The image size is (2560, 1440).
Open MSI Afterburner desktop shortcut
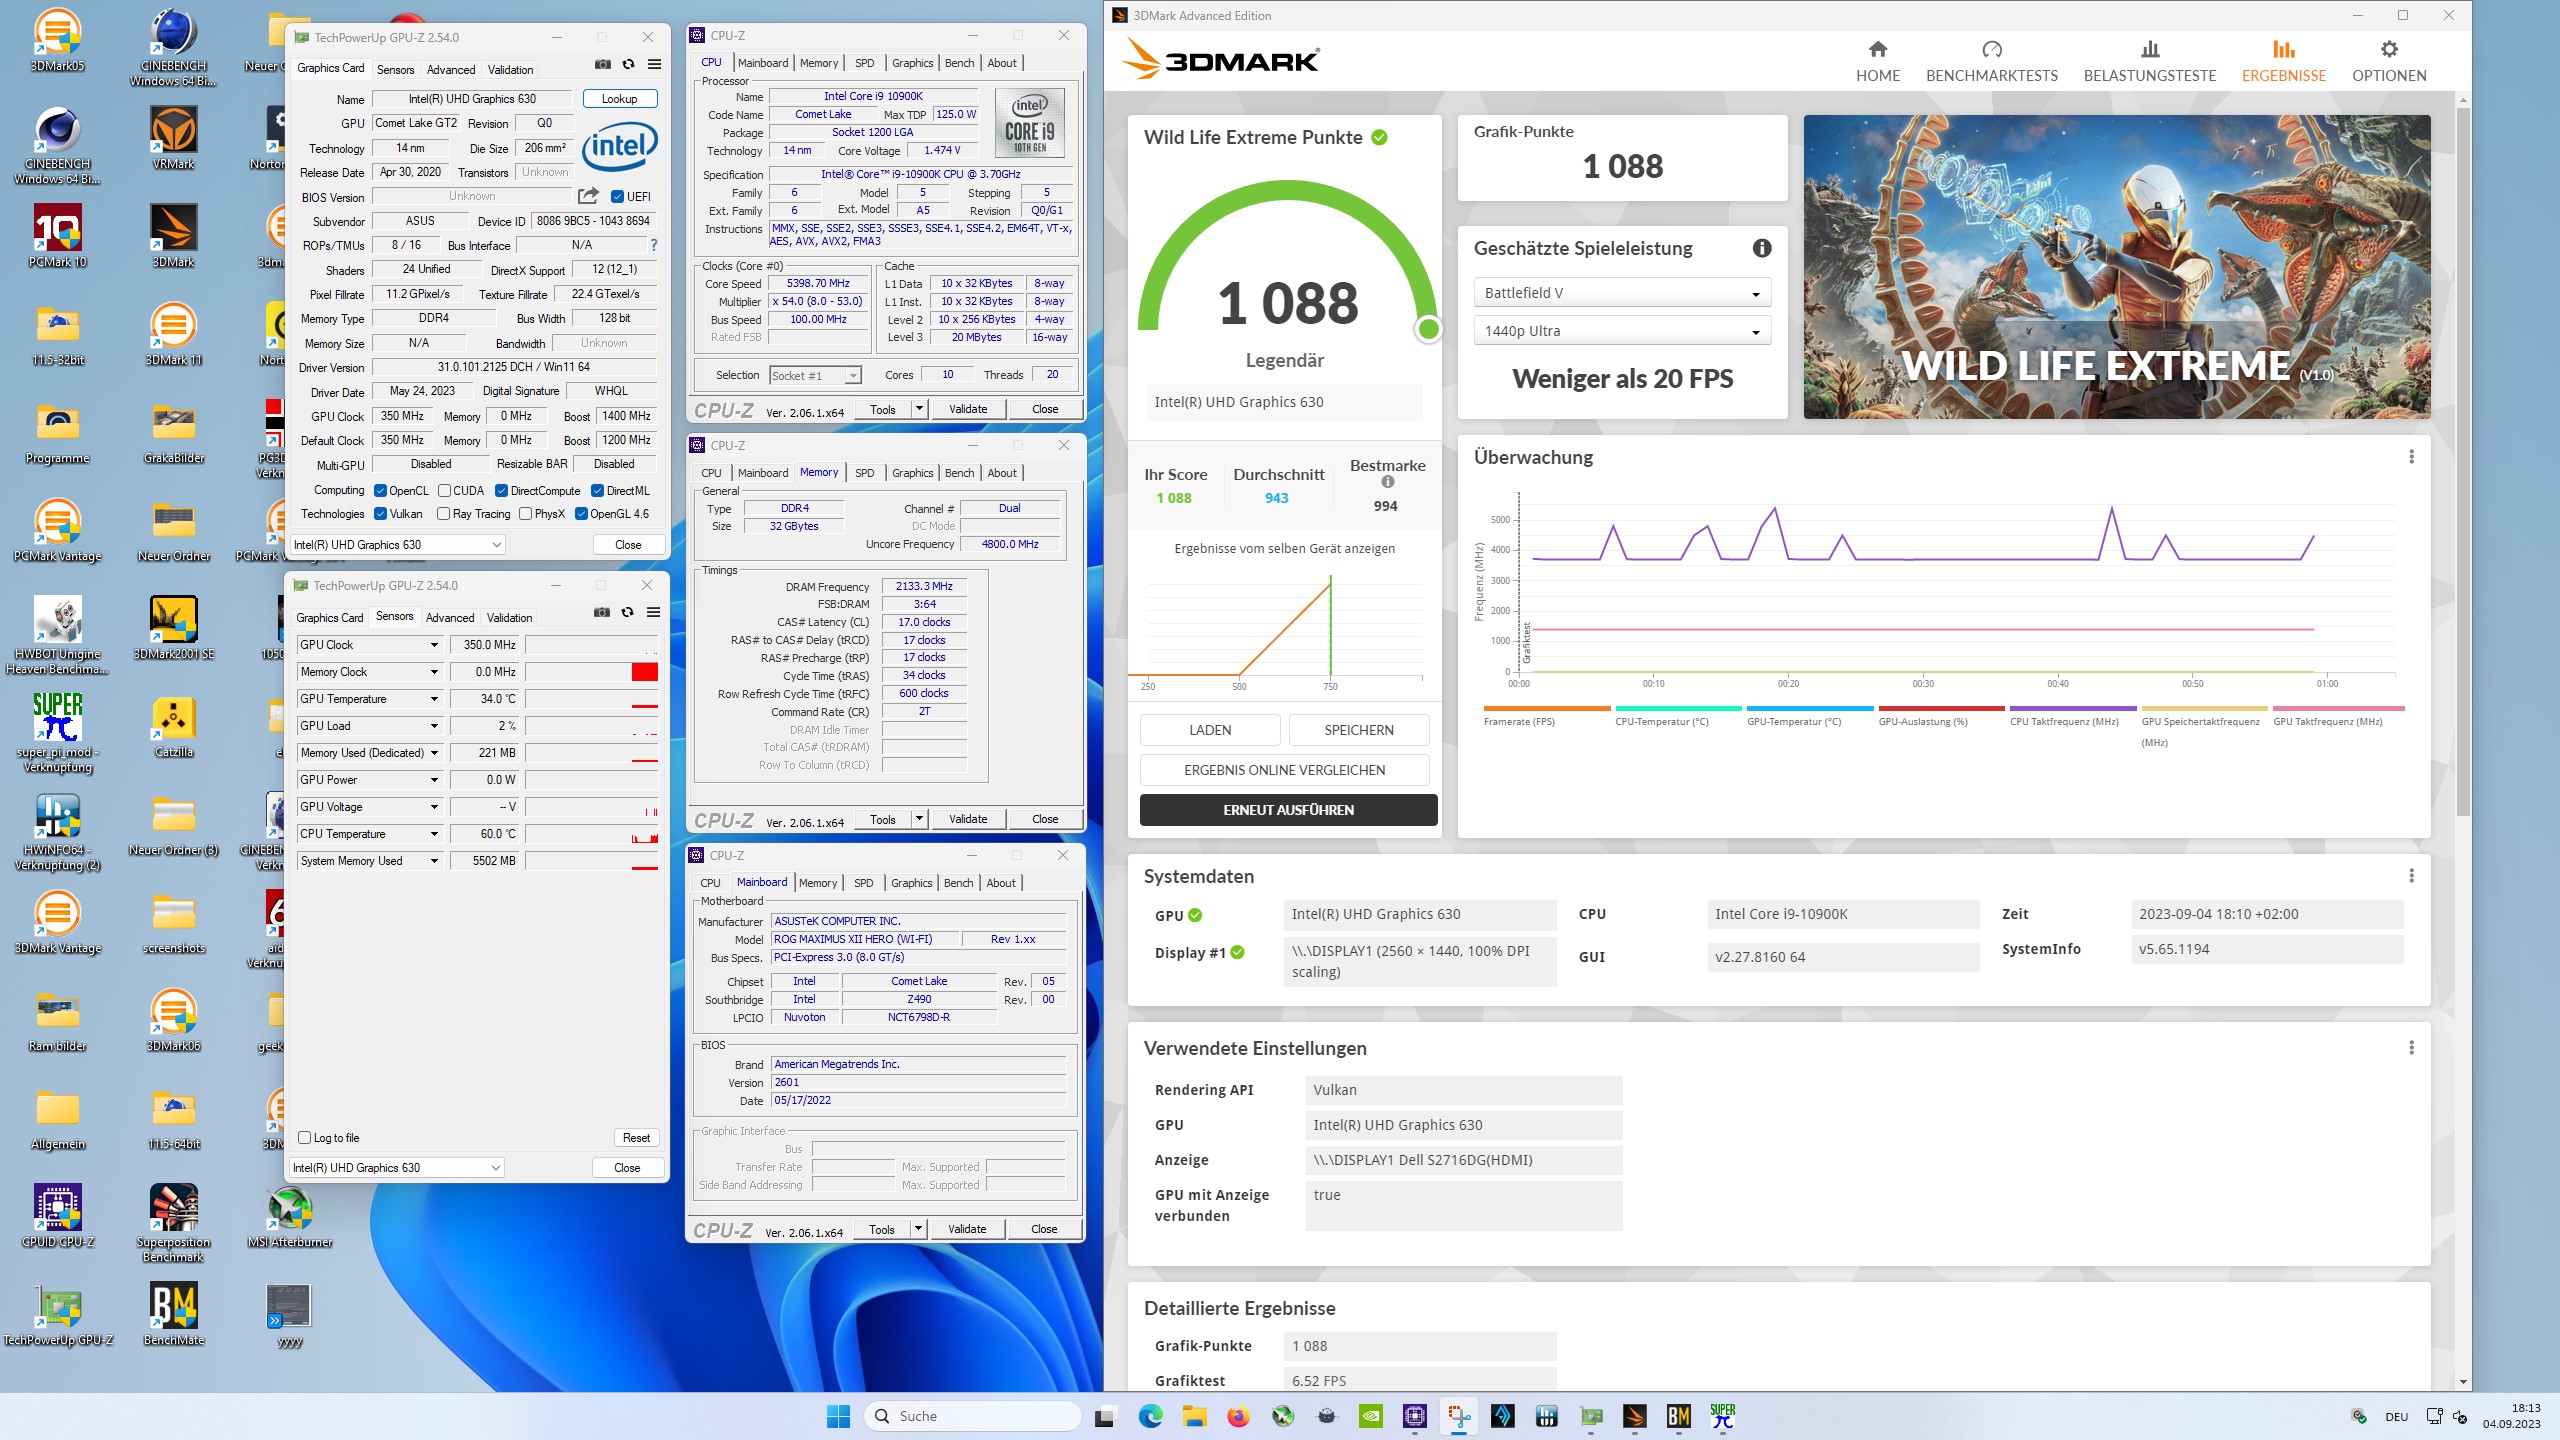click(290, 1217)
